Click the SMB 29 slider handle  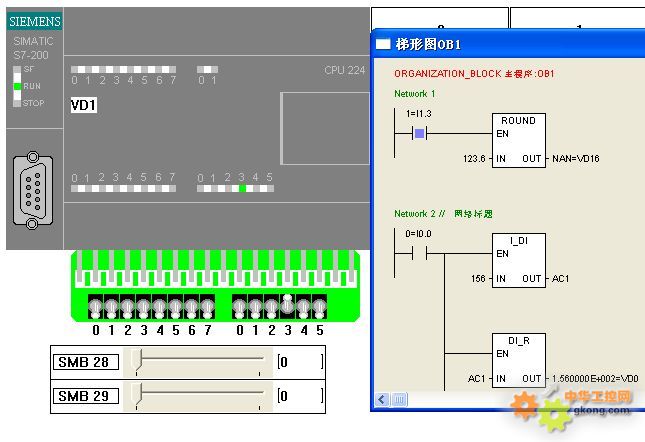137,394
